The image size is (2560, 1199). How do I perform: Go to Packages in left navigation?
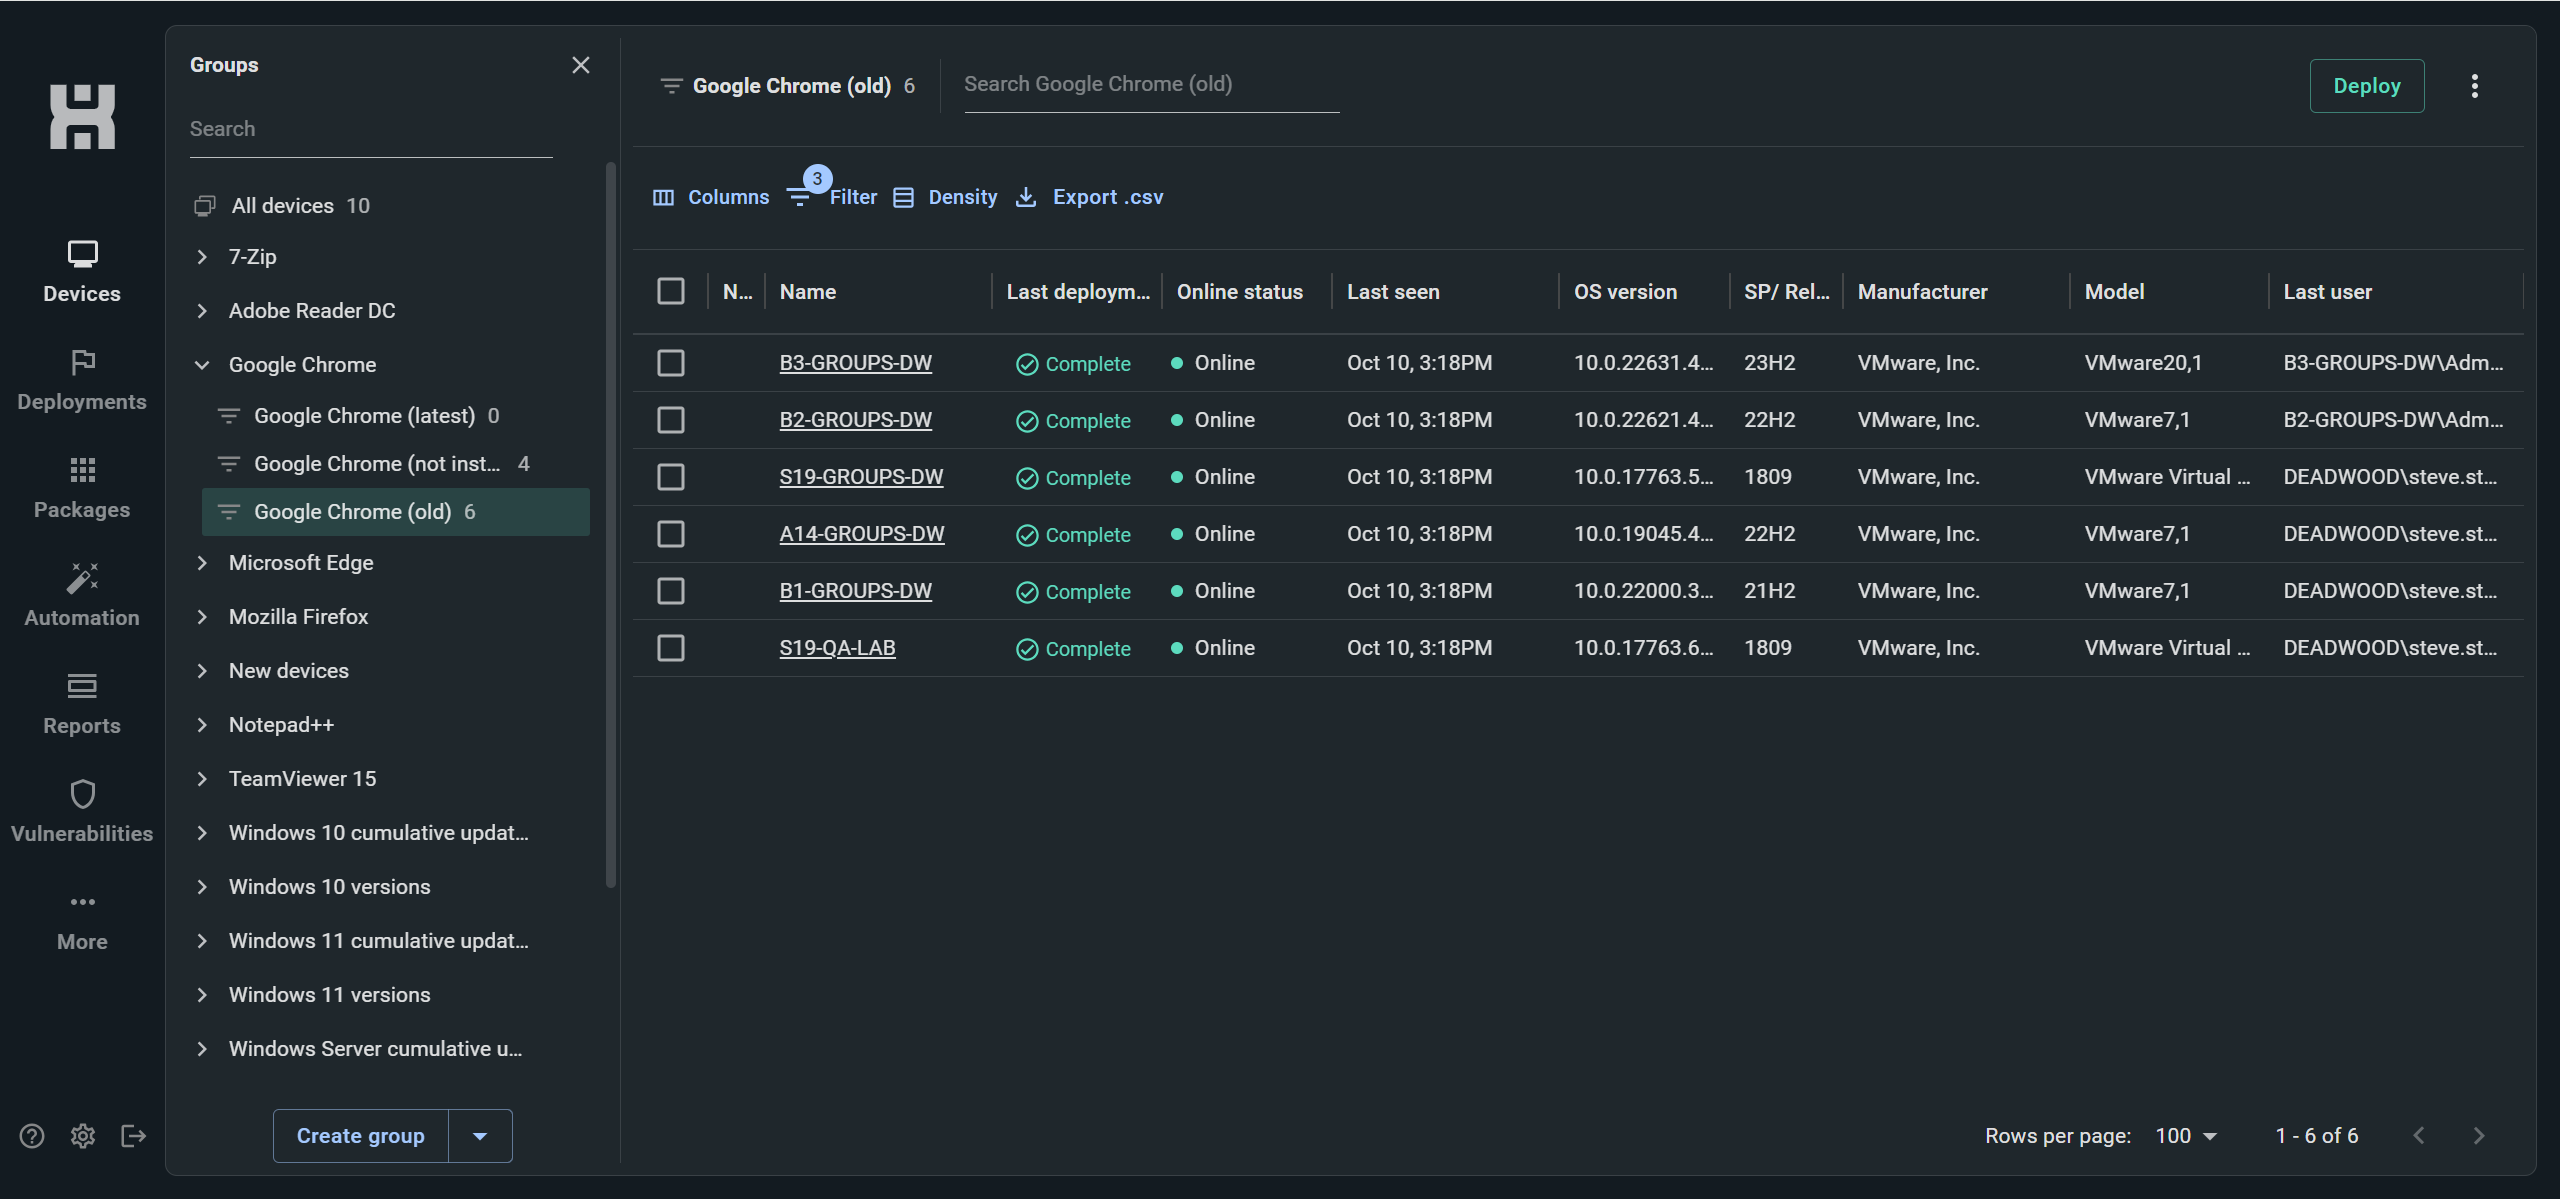tap(82, 487)
